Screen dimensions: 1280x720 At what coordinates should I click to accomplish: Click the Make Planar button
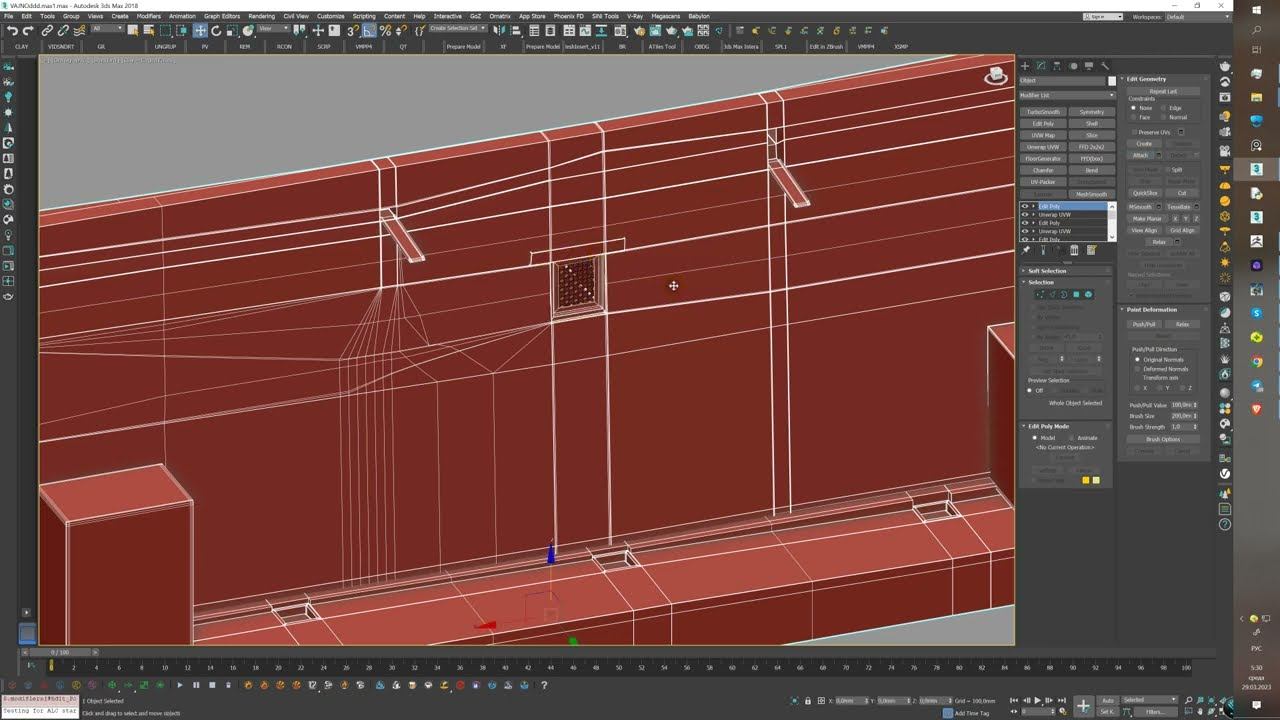tap(1147, 219)
